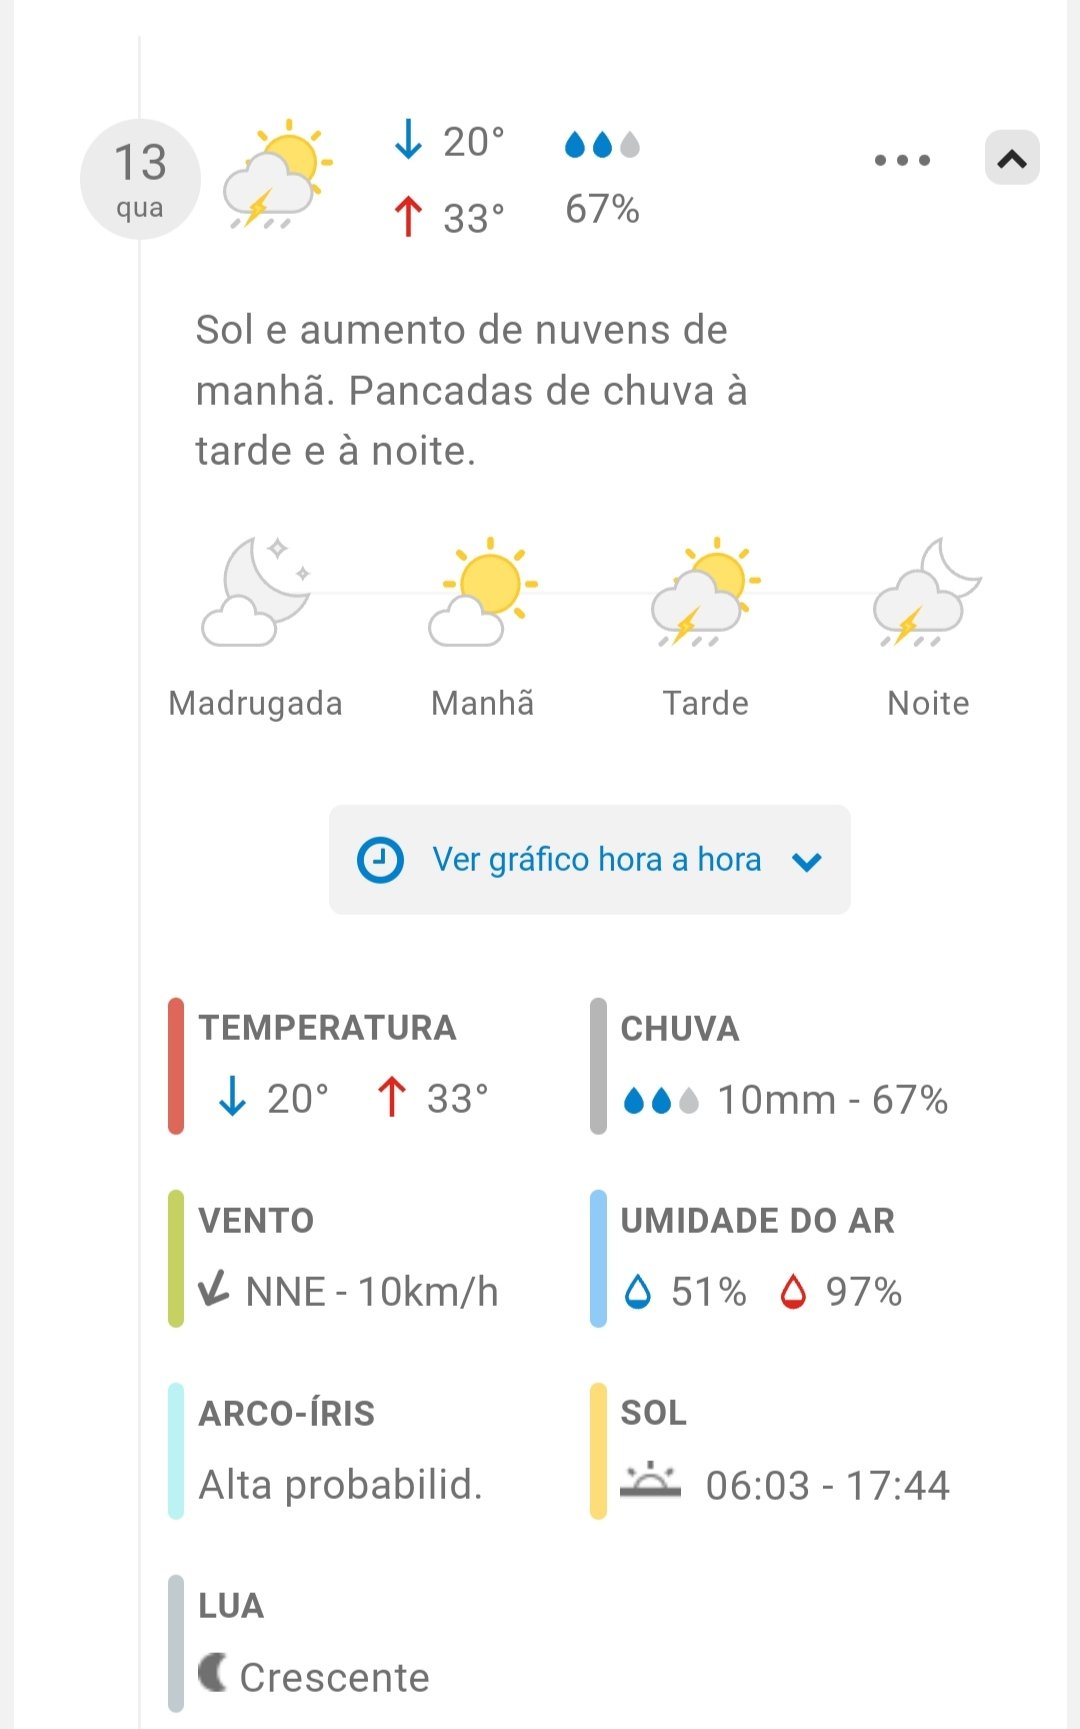
Task: Click the sunrise icon under SOL
Action: point(650,1481)
